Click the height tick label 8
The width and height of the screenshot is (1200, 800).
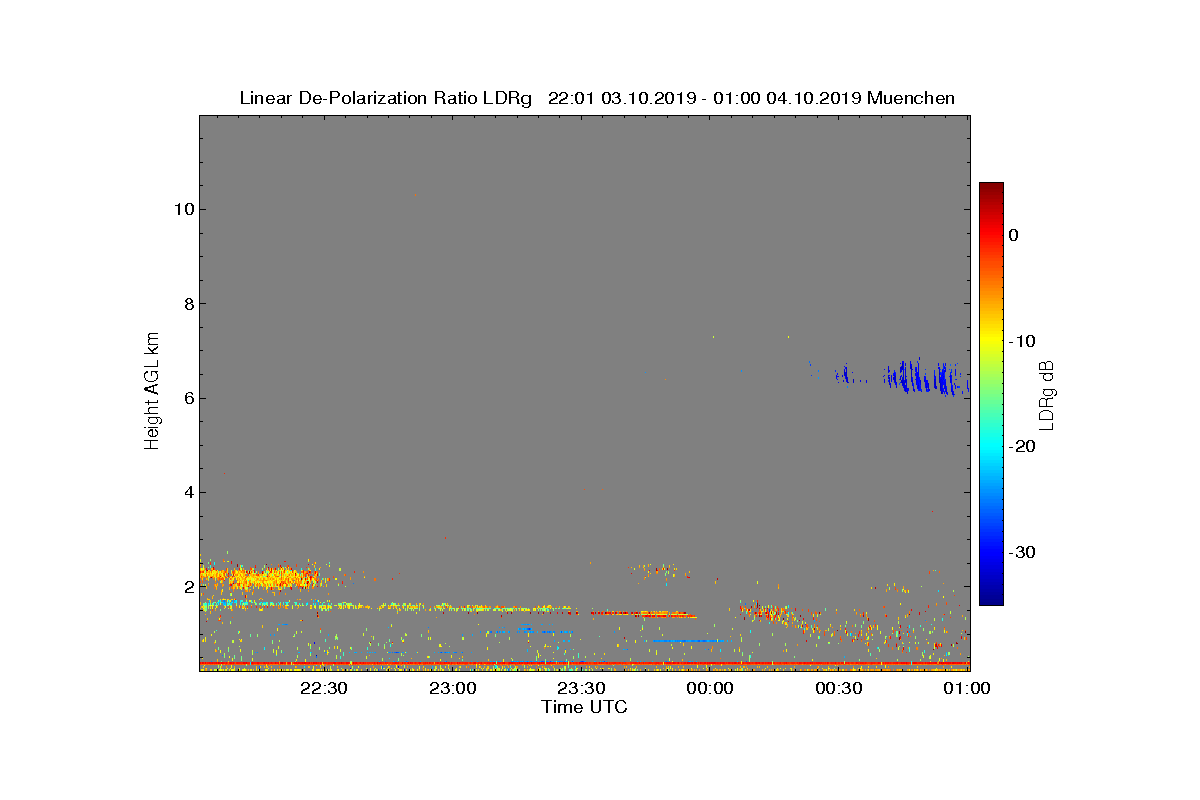point(188,304)
